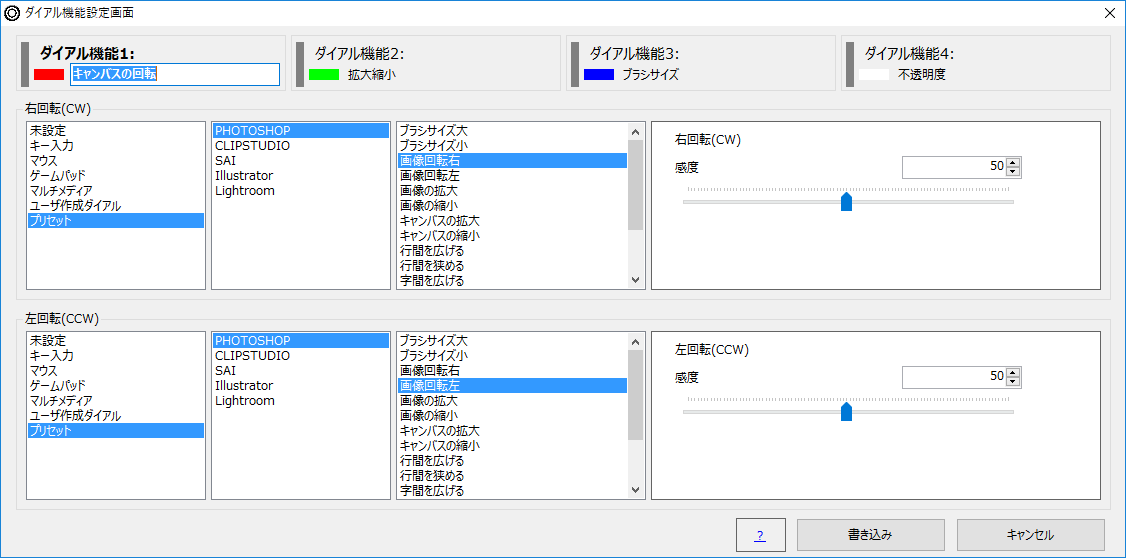
Task: Choose Illustrator in the 左回転(CCW) app list
Action: pyautogui.click(x=301, y=386)
